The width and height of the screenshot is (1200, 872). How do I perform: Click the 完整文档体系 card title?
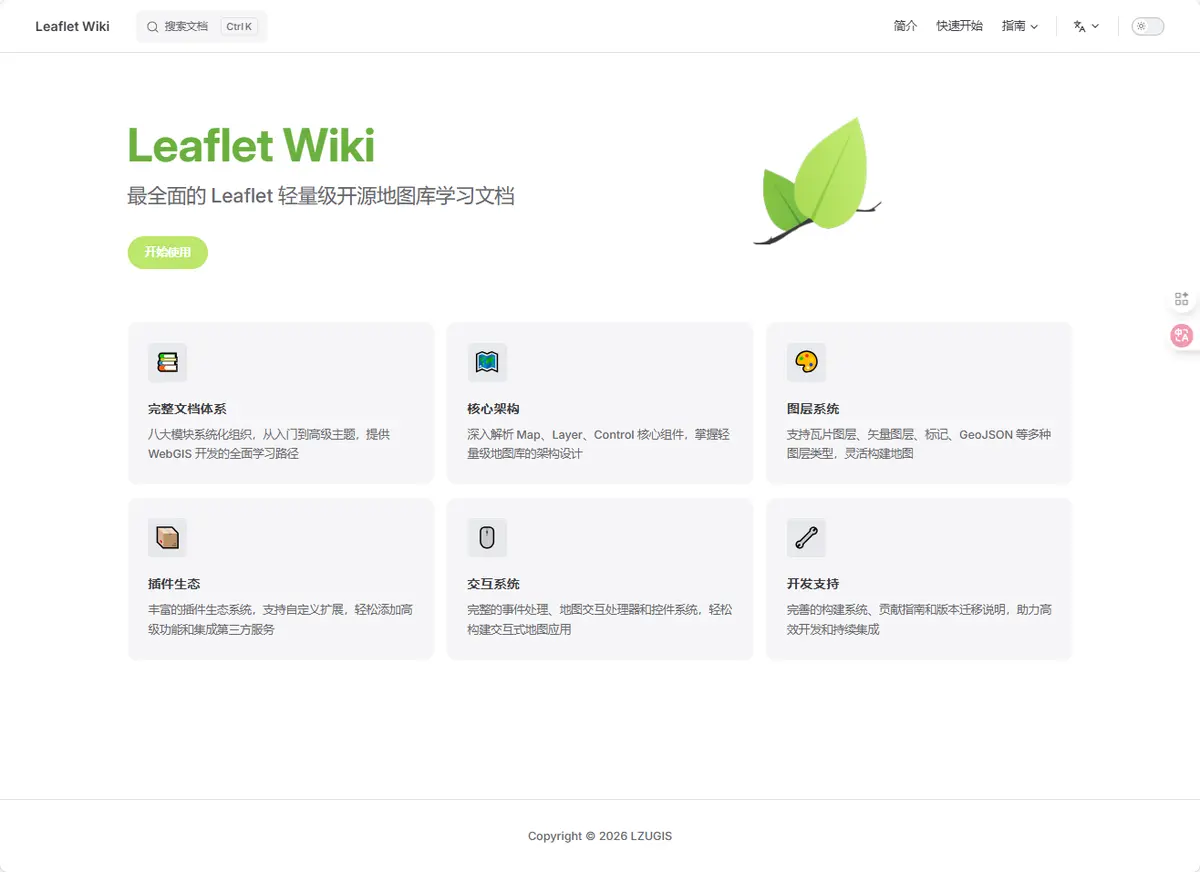187,409
